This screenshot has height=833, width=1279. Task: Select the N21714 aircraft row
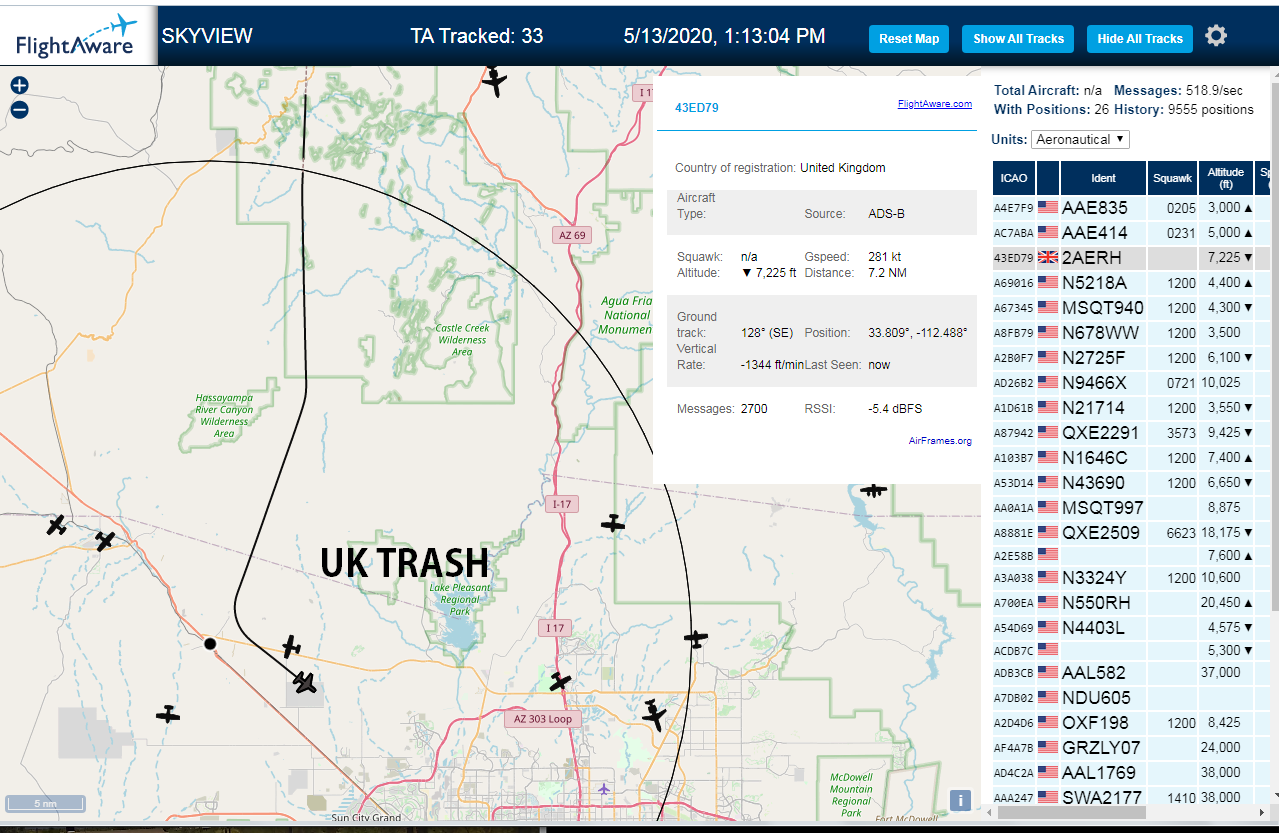pos(1131,408)
